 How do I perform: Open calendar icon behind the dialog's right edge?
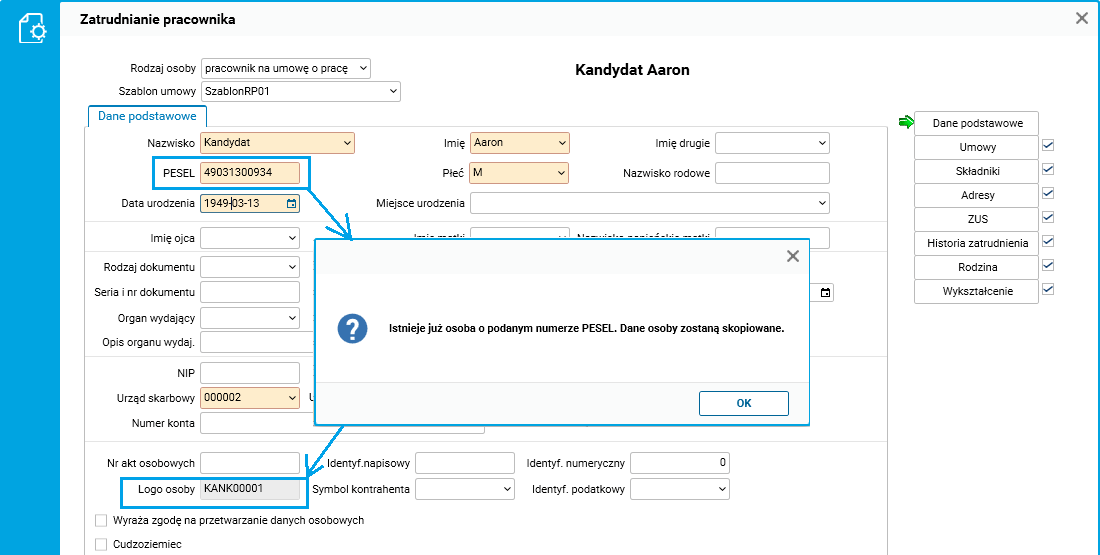point(826,292)
